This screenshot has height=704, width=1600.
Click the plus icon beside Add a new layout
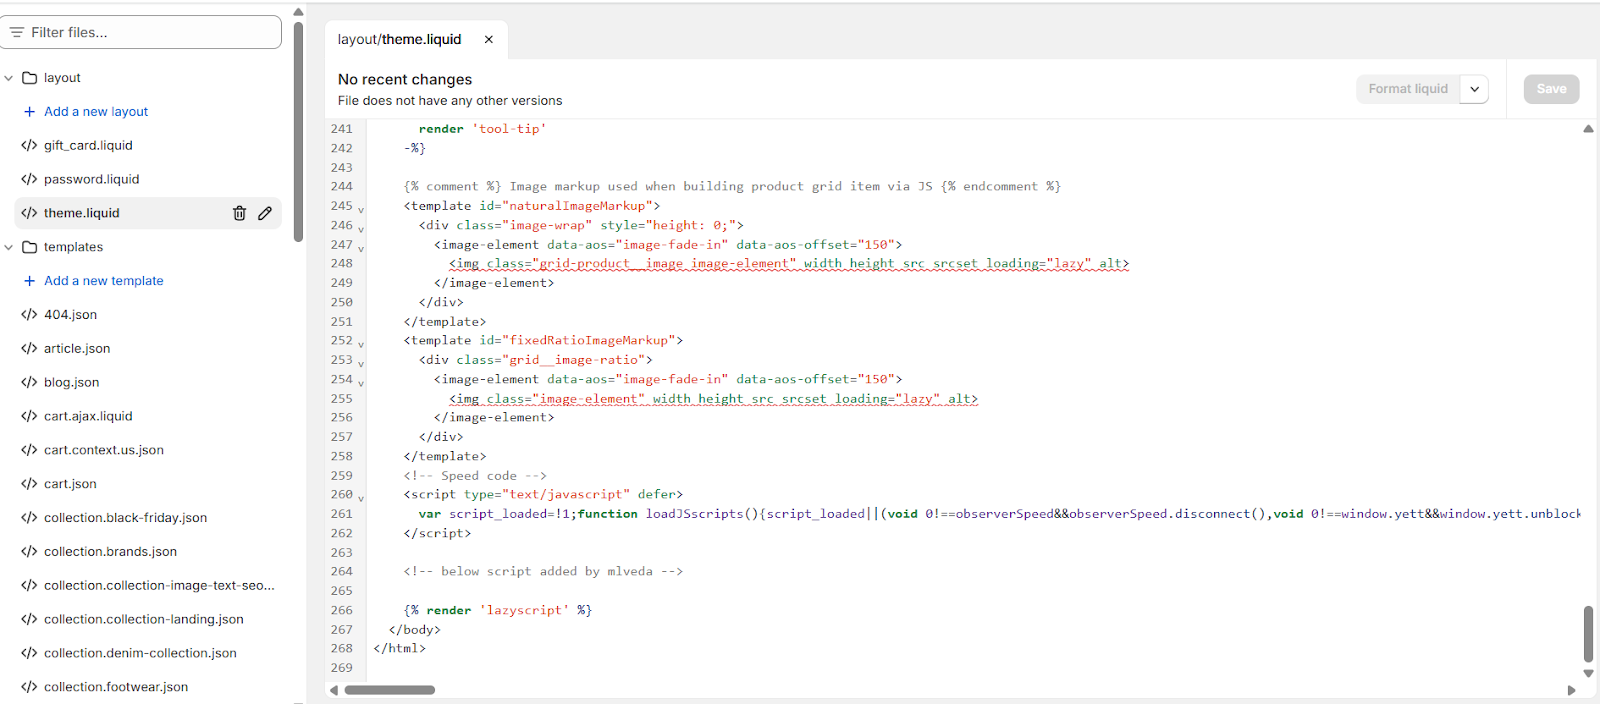pos(29,112)
